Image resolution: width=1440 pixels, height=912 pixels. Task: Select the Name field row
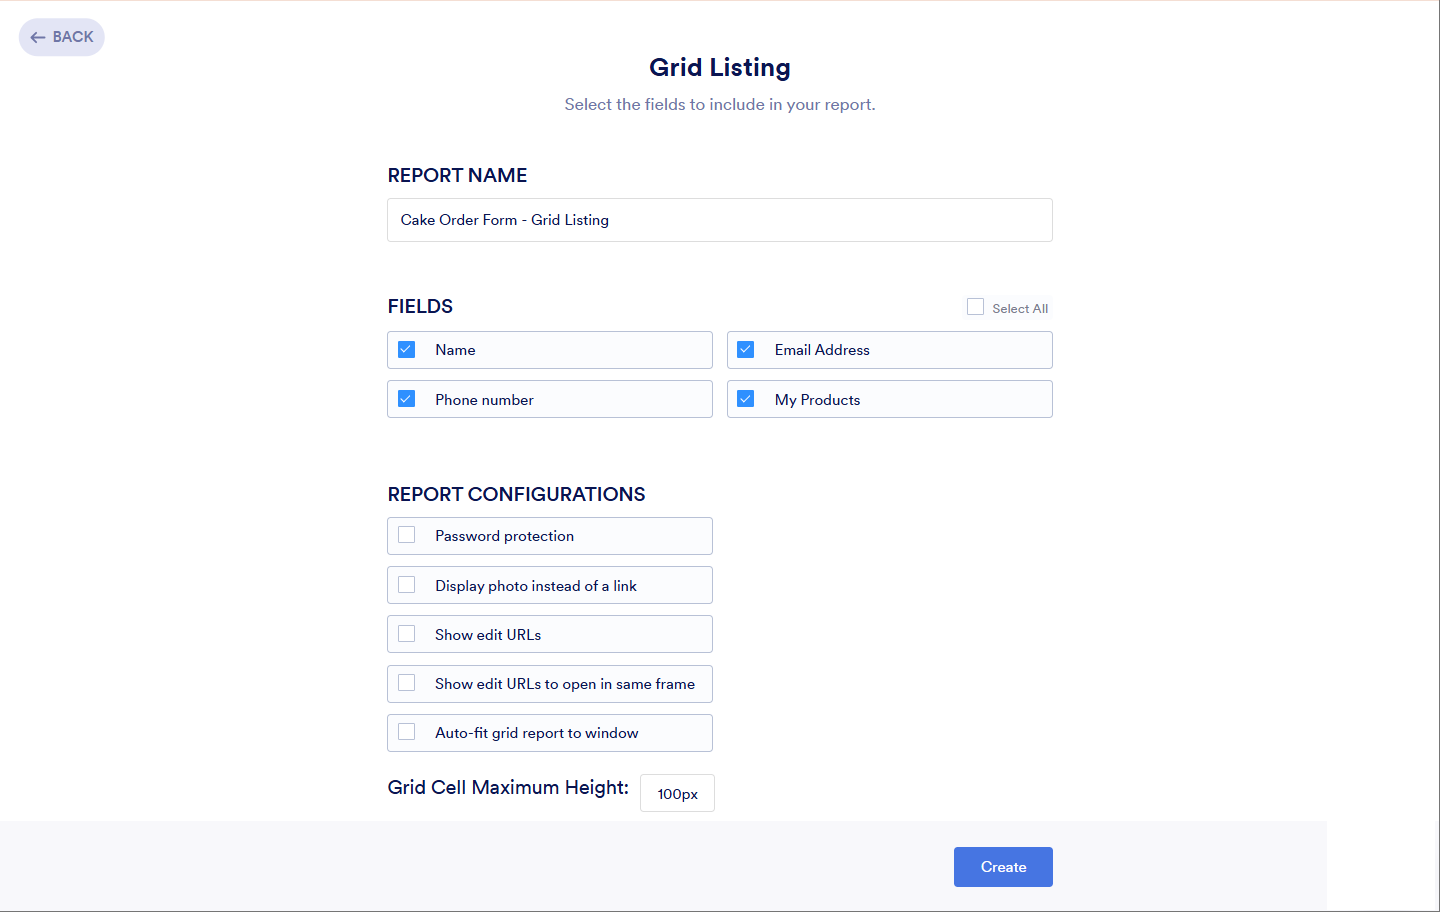tap(550, 349)
